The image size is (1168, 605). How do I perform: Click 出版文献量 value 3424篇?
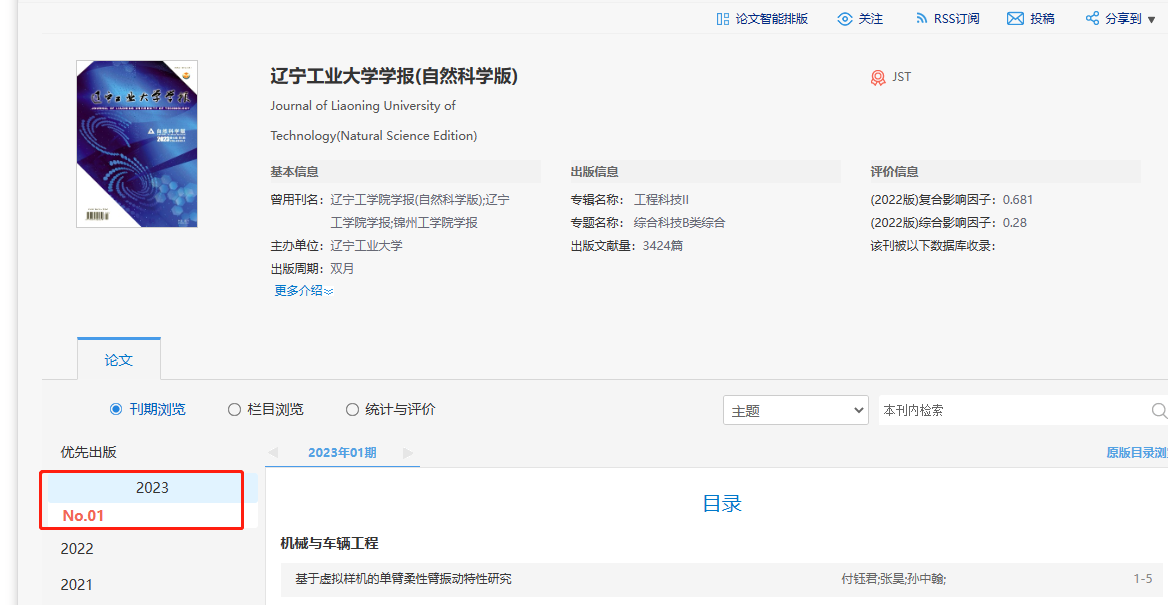click(x=662, y=245)
